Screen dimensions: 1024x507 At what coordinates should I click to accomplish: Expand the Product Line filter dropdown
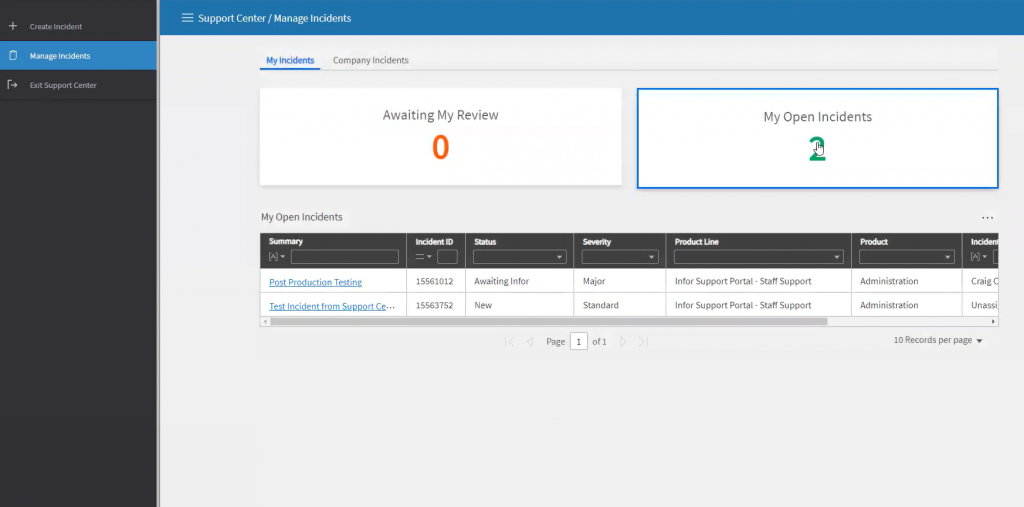(x=758, y=257)
